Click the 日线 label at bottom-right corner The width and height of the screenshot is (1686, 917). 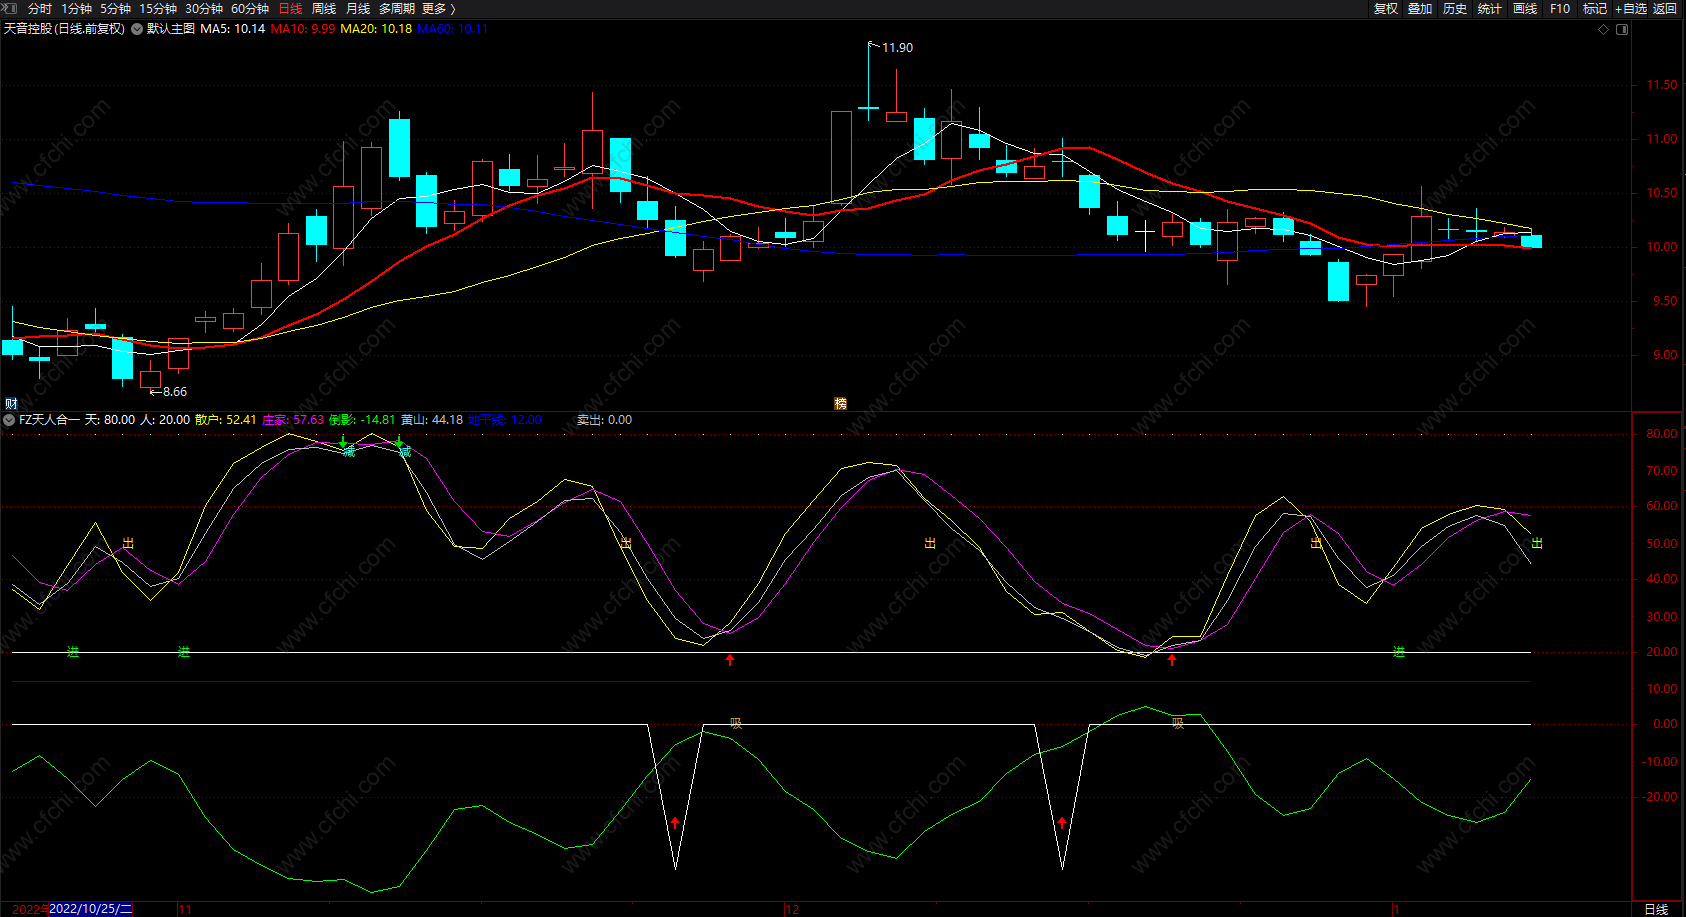(1656, 909)
